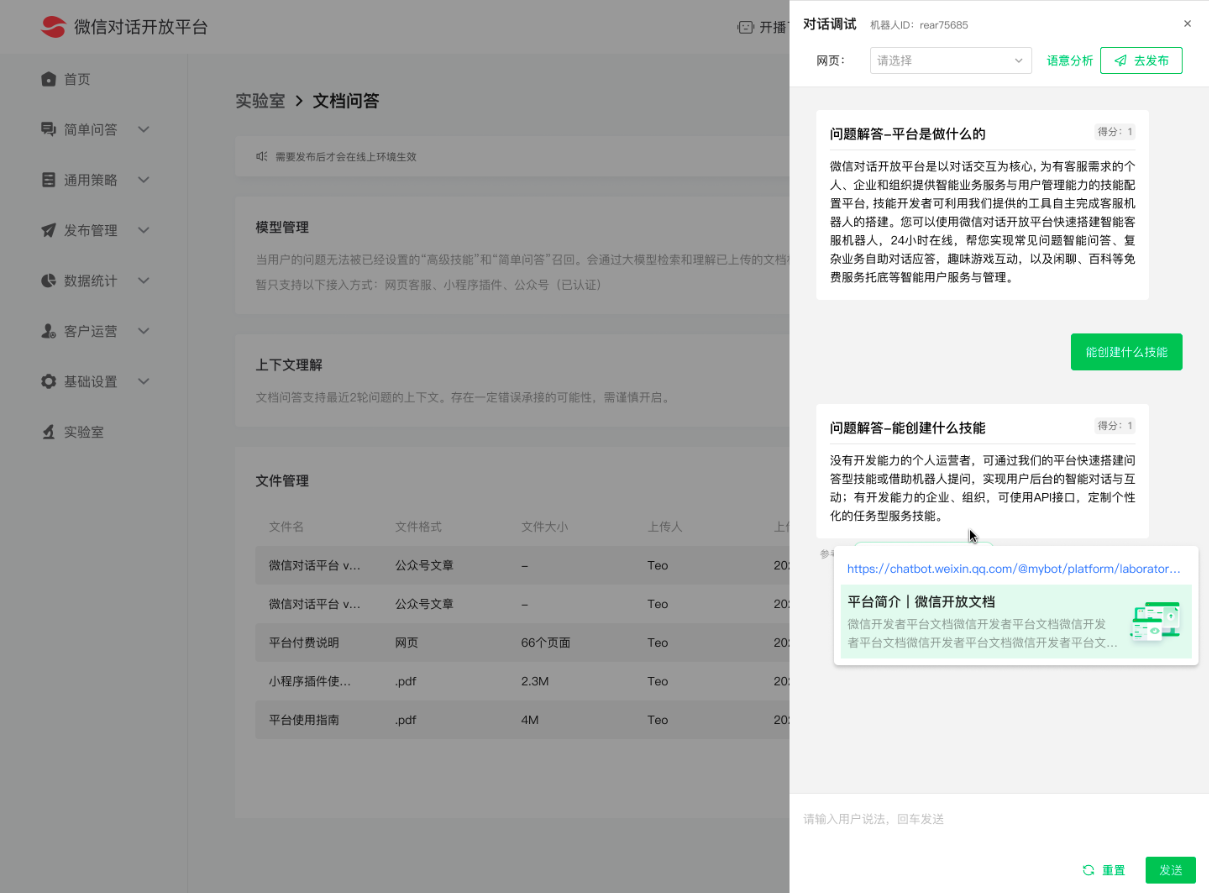Viewport: 1209px width, 893px height.
Task: Click the 上下文理解 section heading
Action: [x=289, y=365]
